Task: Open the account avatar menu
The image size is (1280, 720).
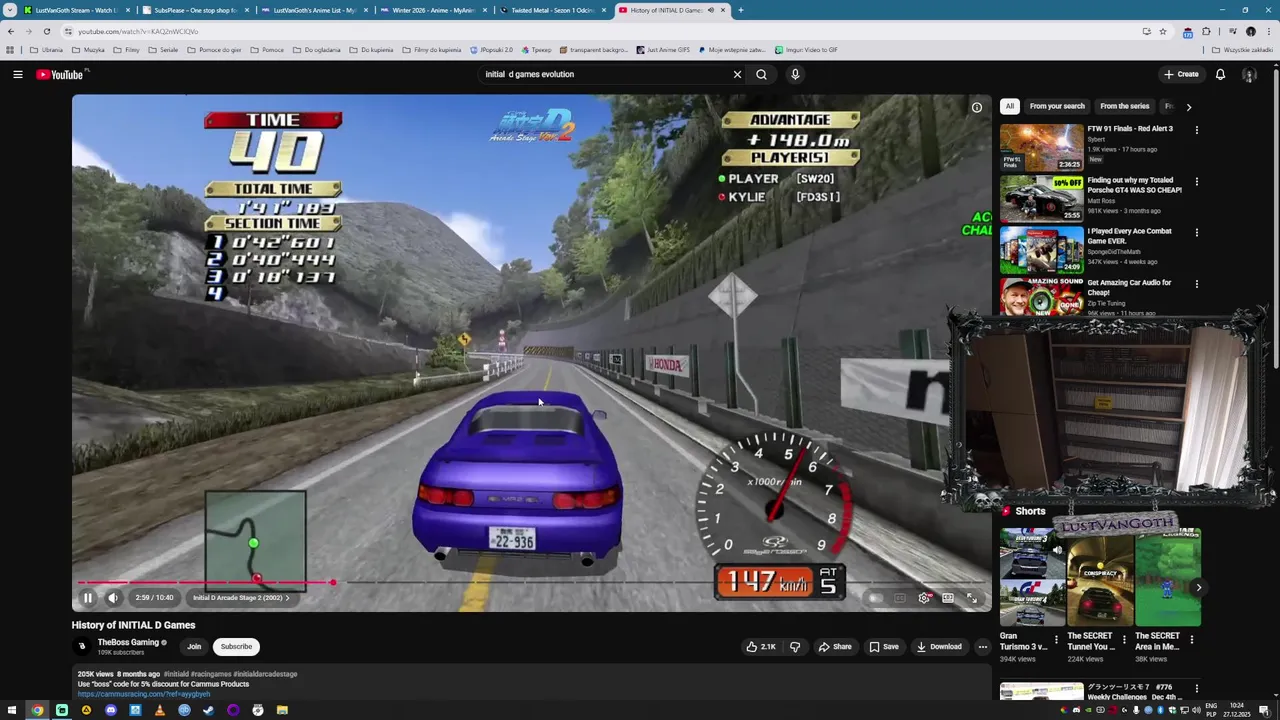Action: [x=1249, y=74]
